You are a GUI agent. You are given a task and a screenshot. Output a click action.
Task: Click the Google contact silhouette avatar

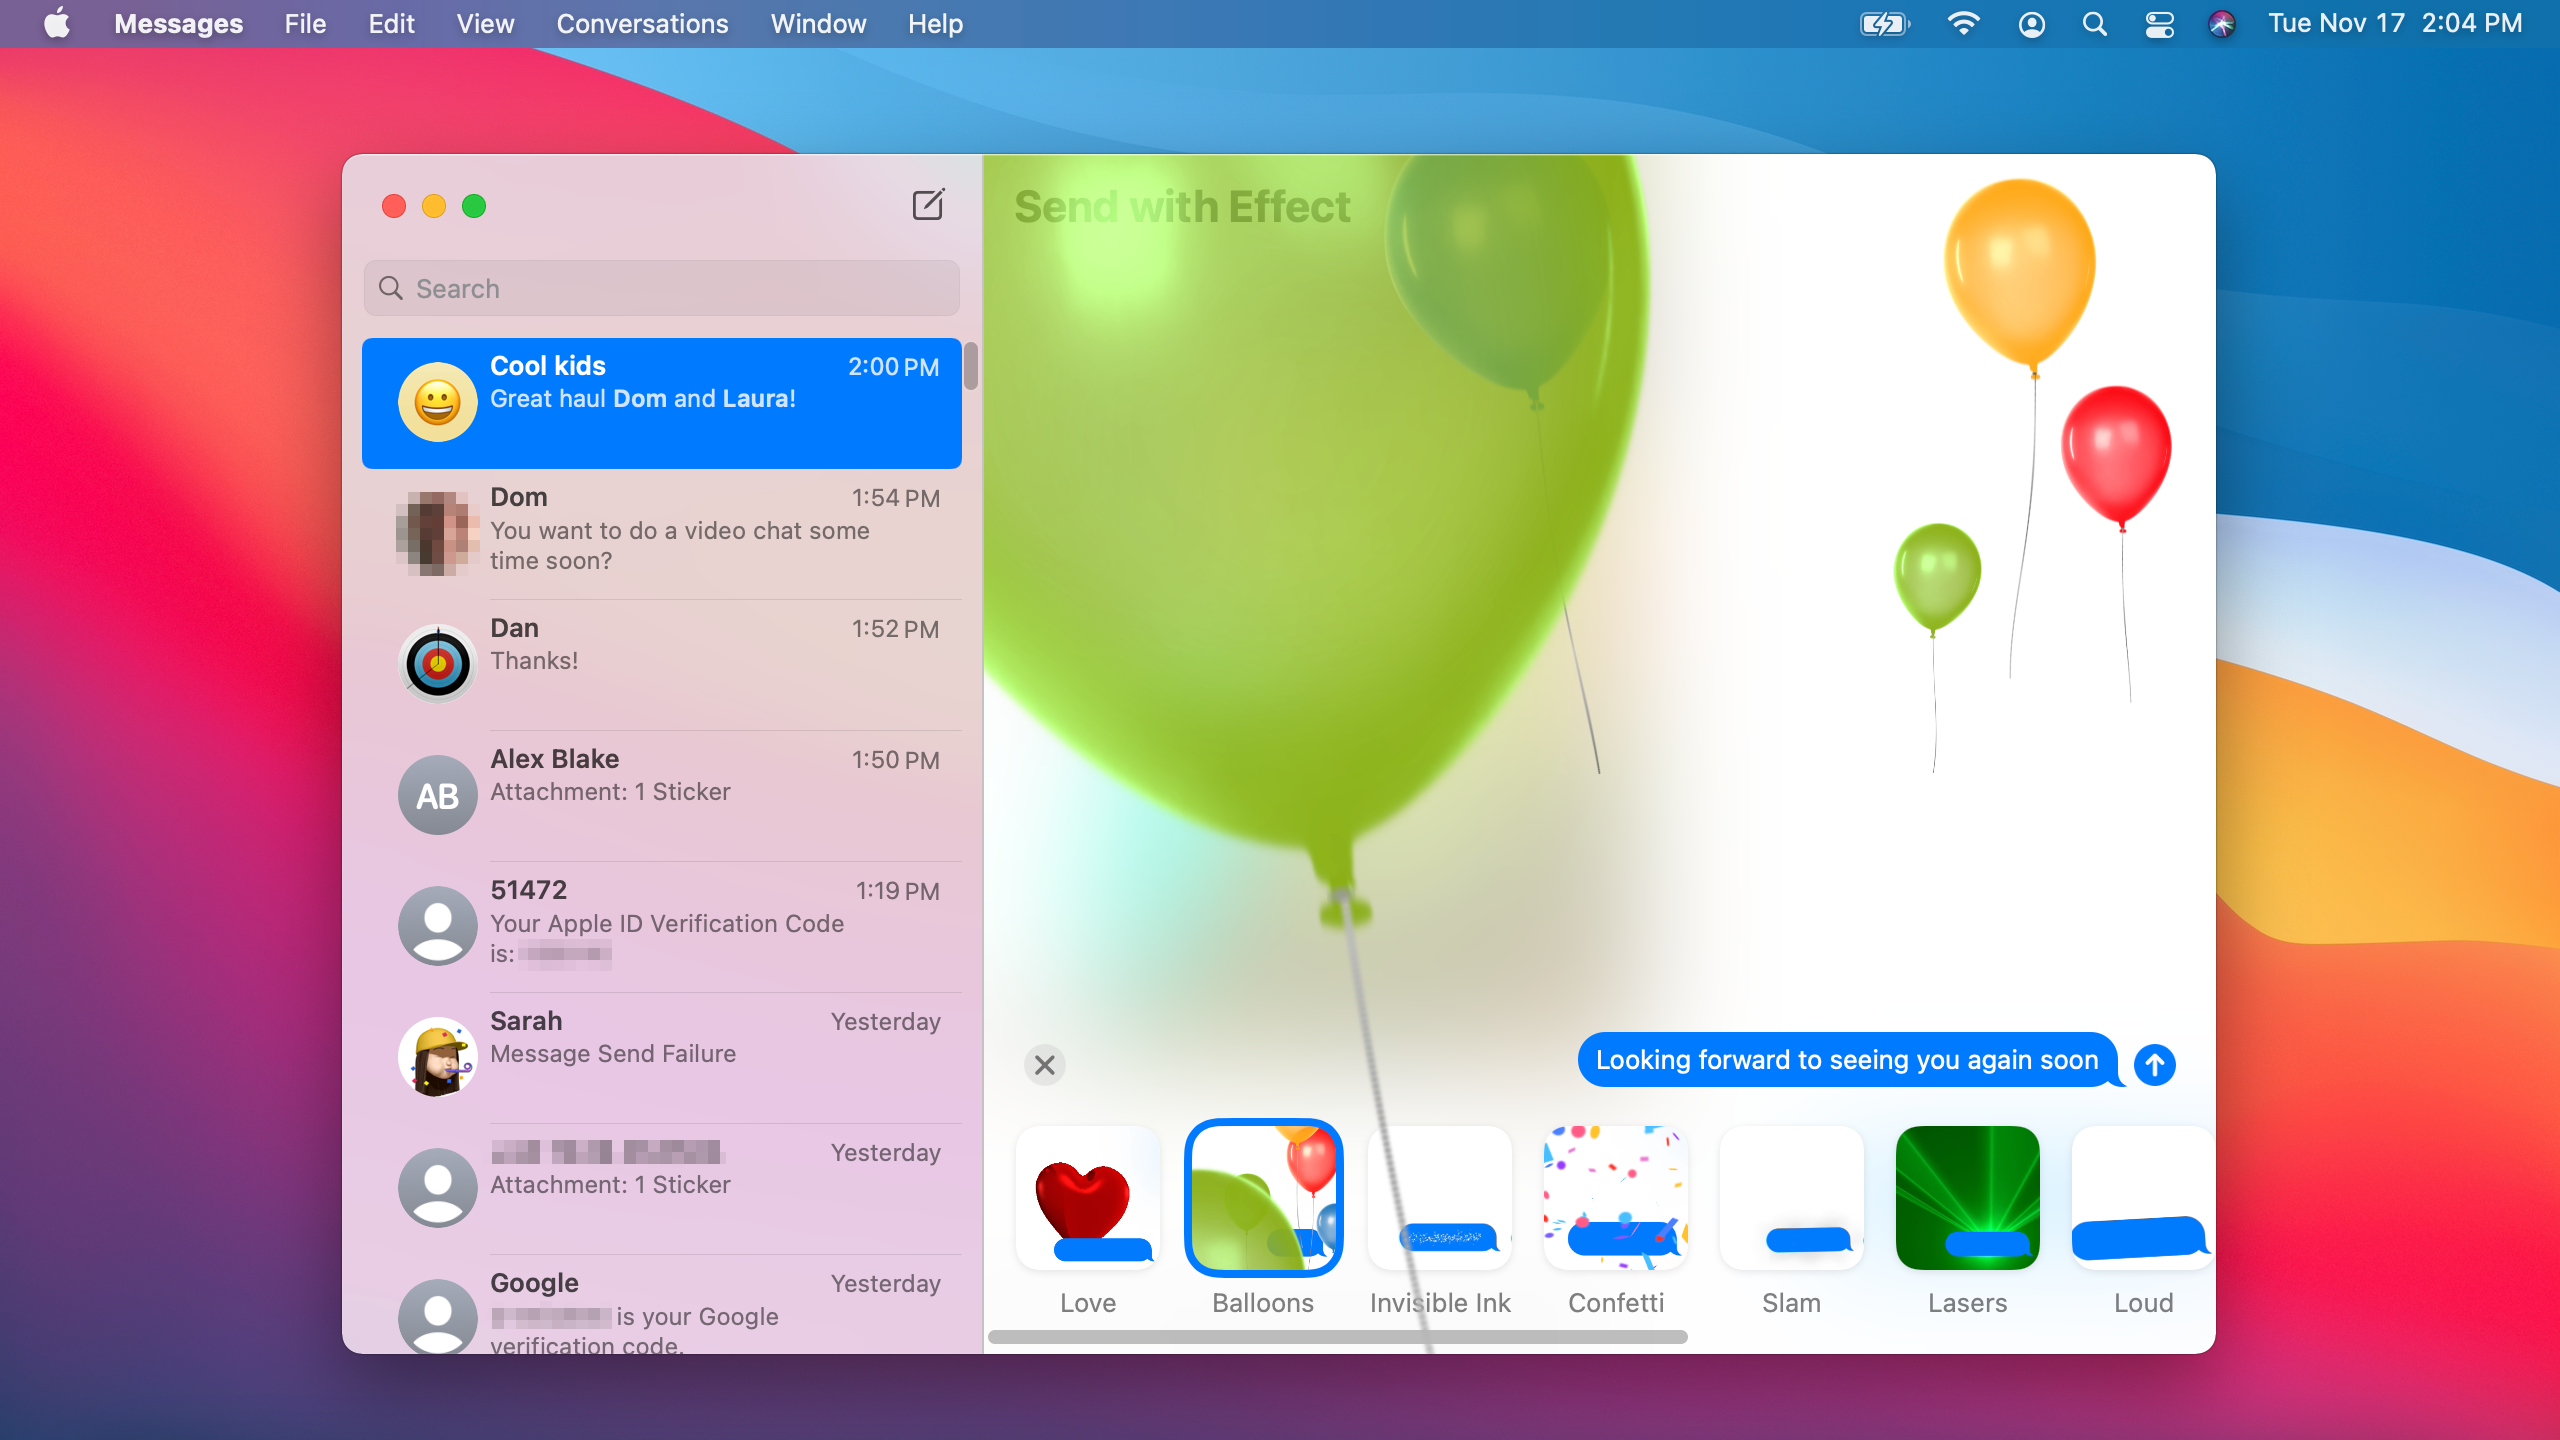[438, 1316]
